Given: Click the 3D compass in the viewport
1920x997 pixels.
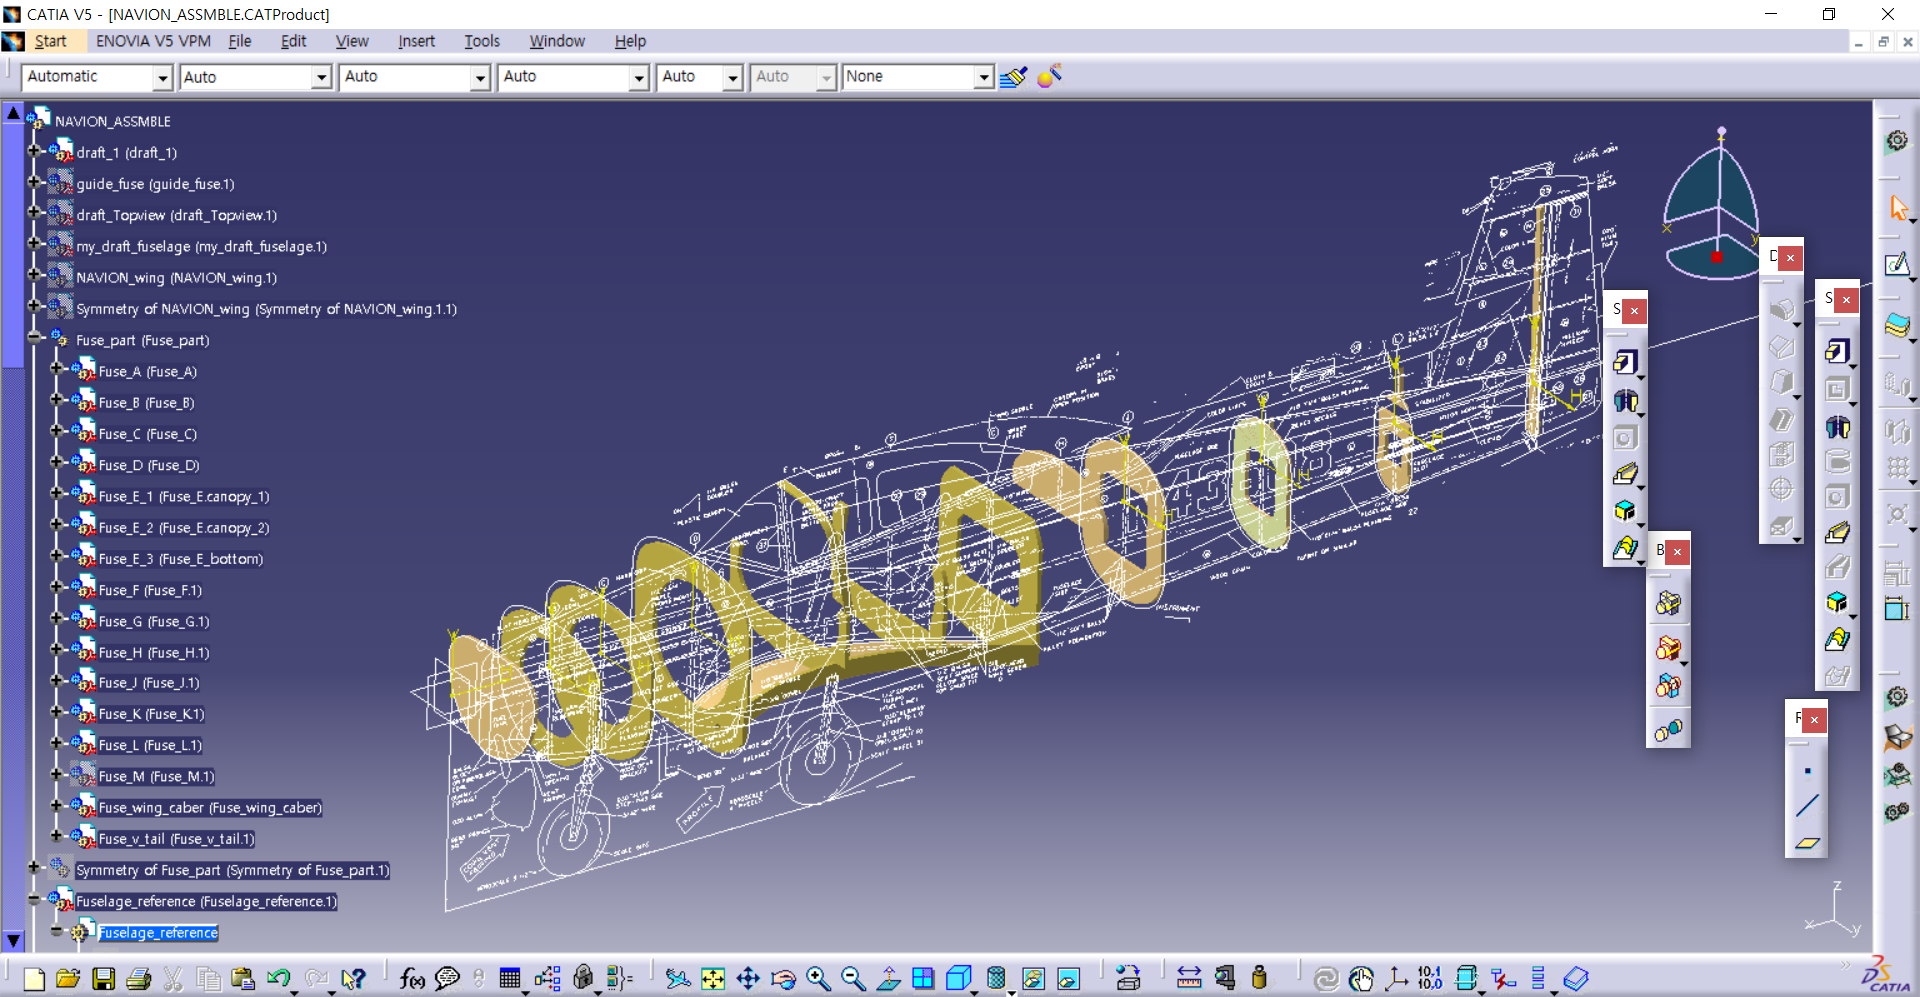Looking at the screenshot, I should [1712, 204].
